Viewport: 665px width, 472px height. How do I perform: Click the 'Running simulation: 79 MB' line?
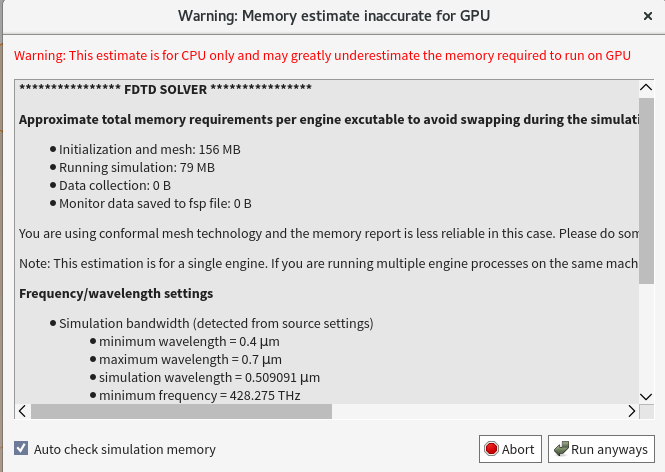click(x=137, y=167)
